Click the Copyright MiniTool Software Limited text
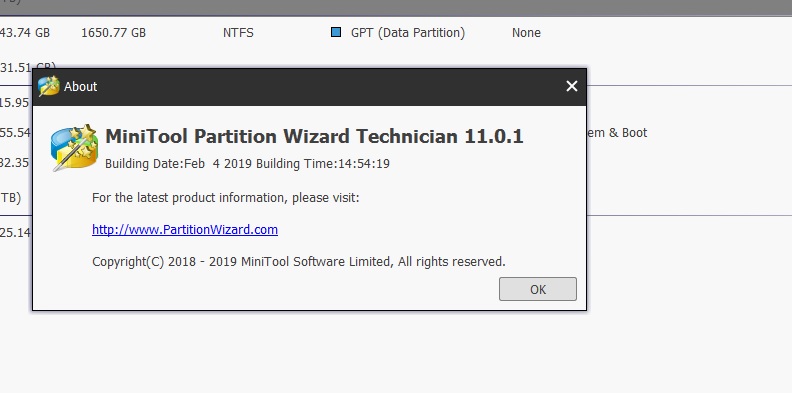This screenshot has height=393, width=792. [299, 262]
